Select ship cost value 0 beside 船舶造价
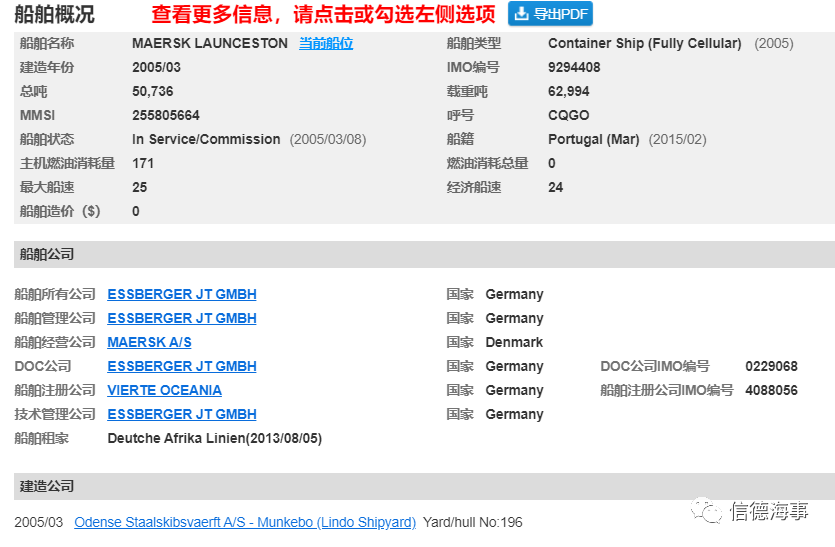Screen dimensions: 835x547 click(x=136, y=211)
